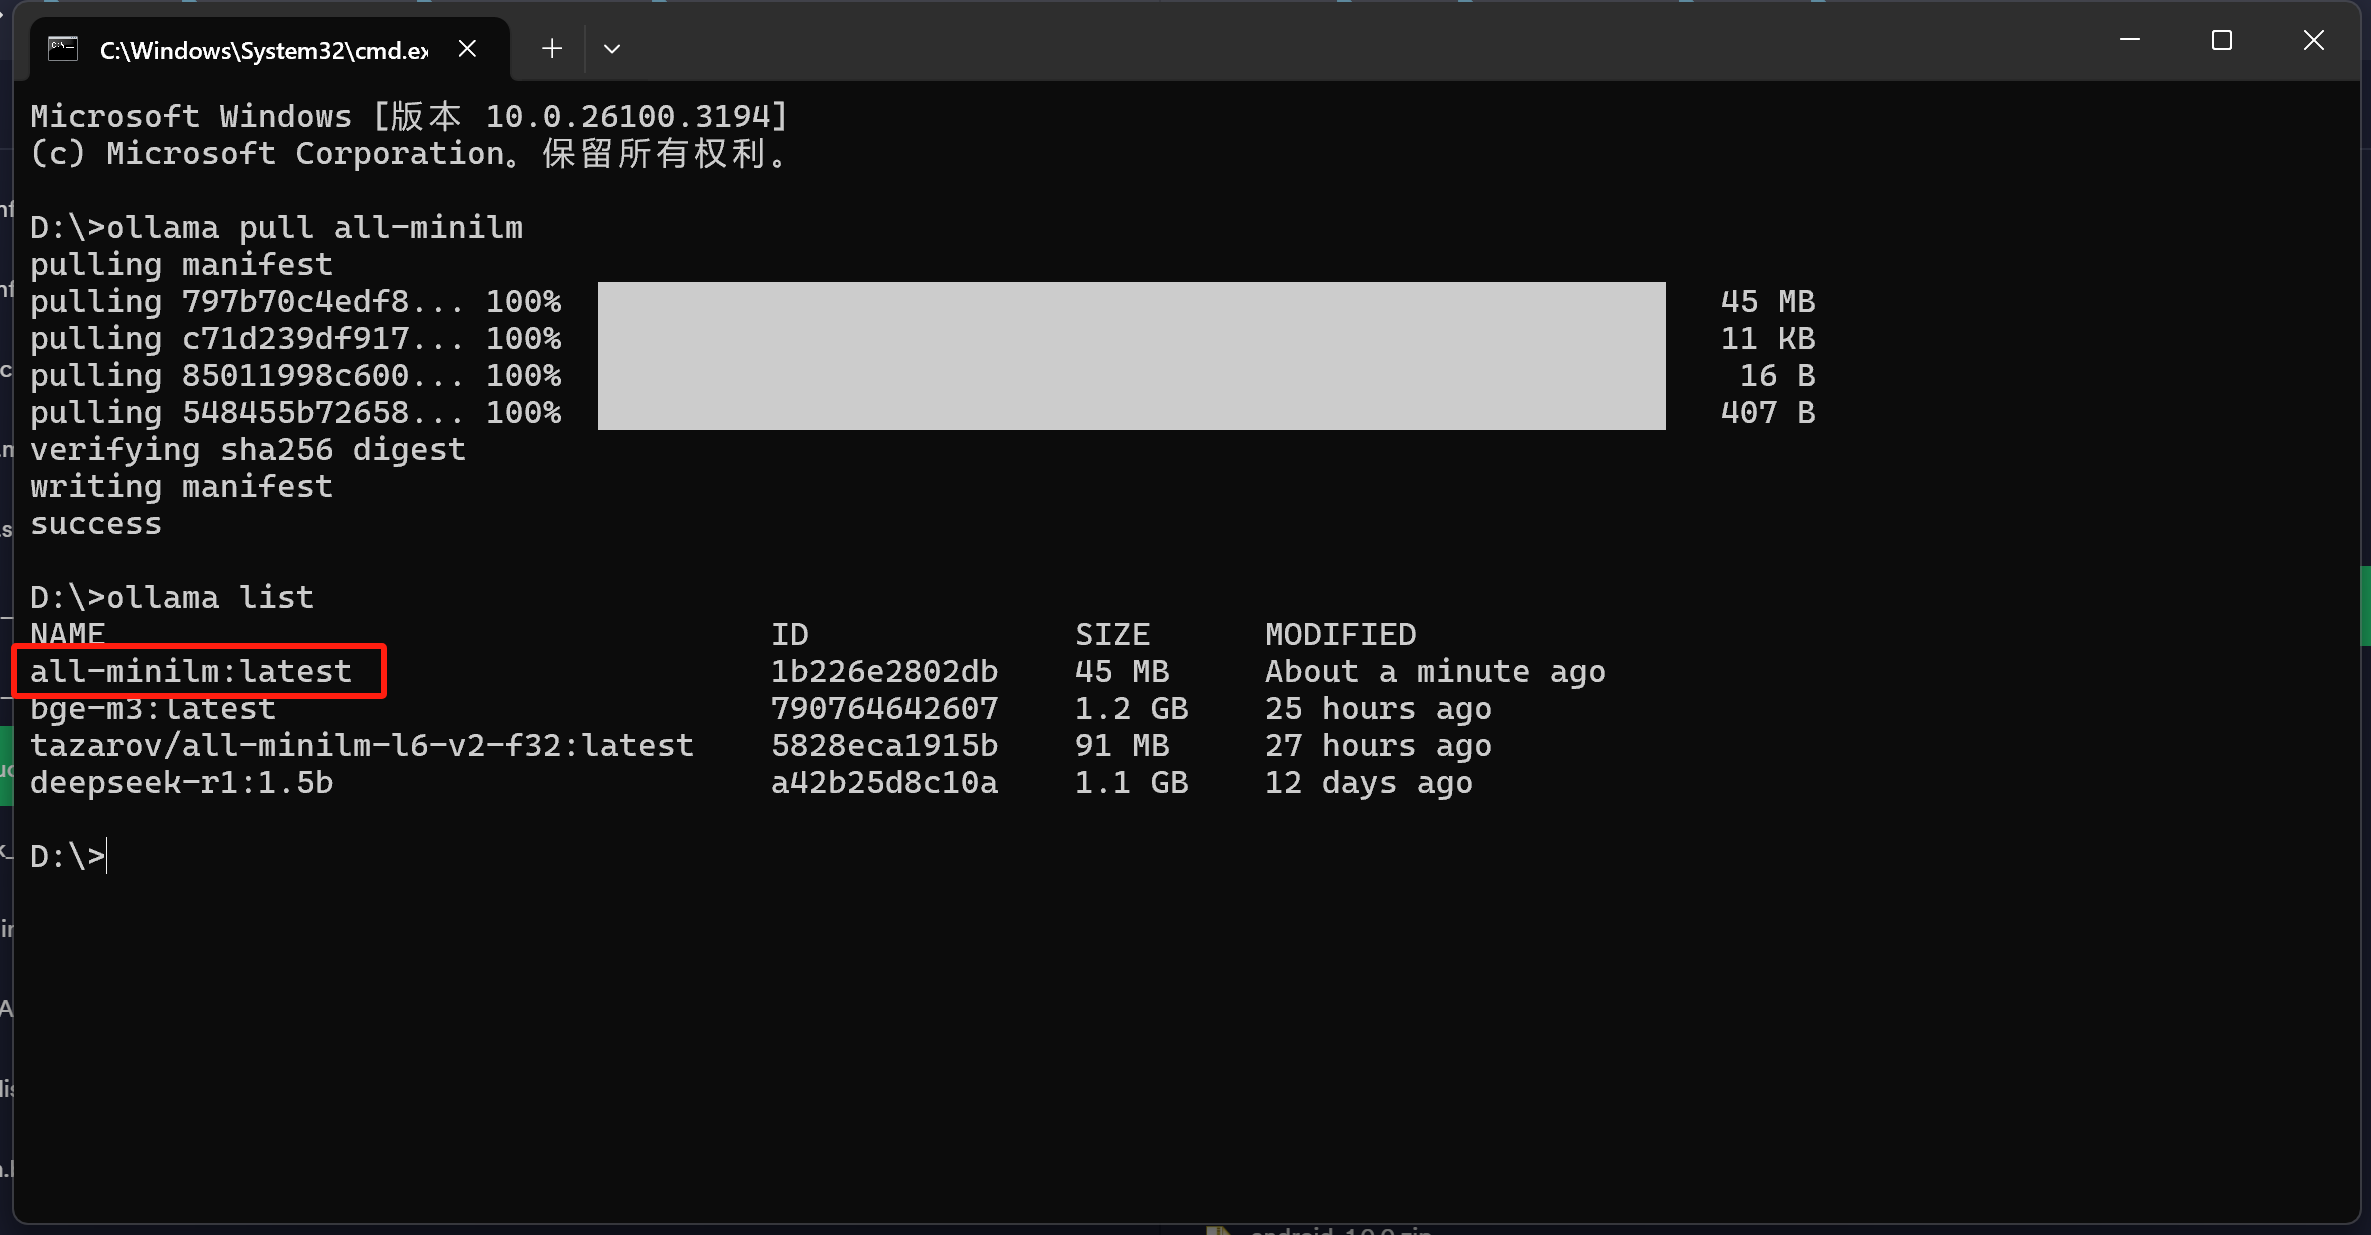Open a new terminal tab with plus
The image size is (2371, 1235).
coord(551,49)
